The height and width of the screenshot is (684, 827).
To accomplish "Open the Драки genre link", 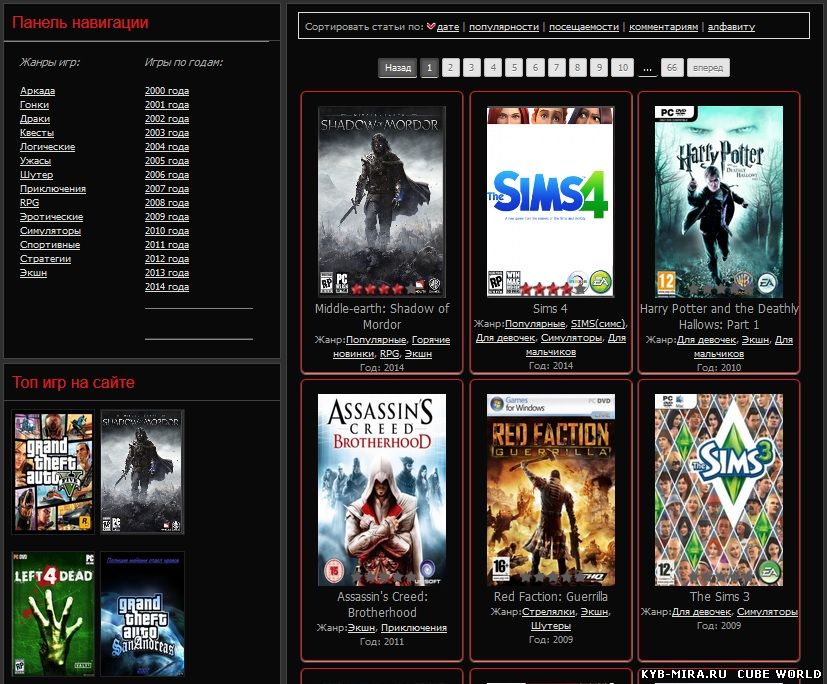I will point(35,119).
